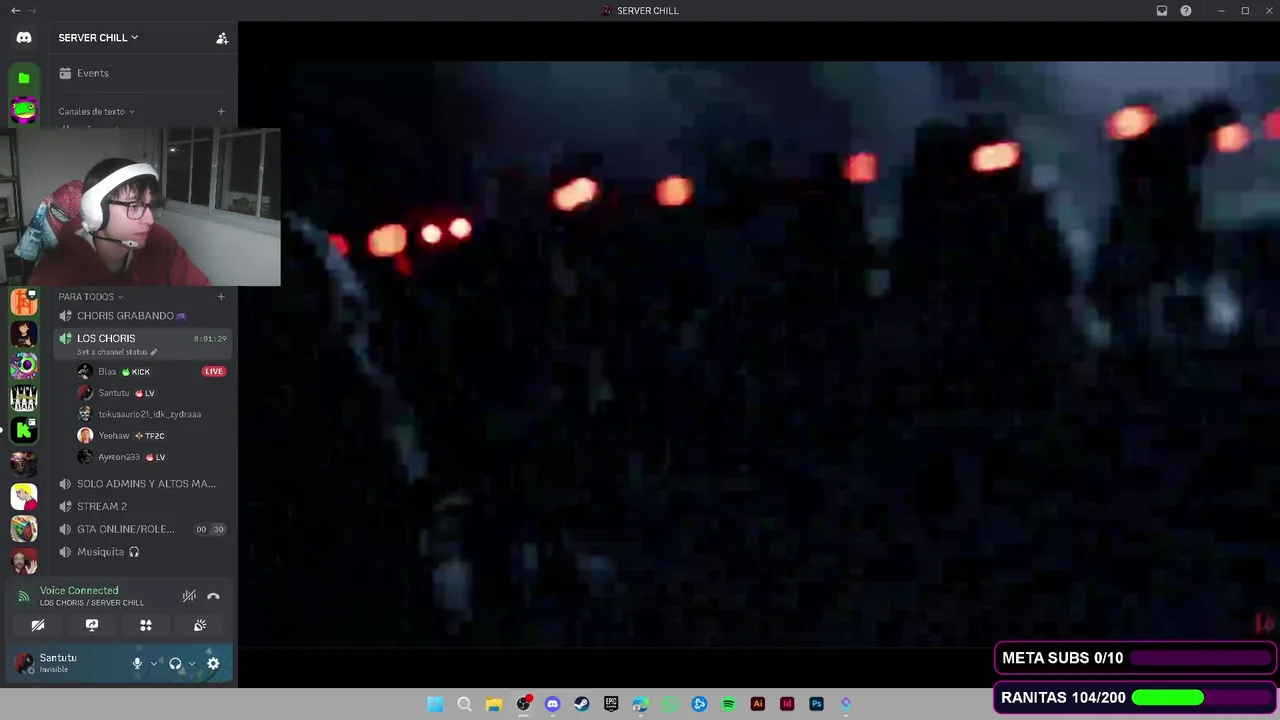This screenshot has height=720, width=1280.
Task: Click Santutu user avatar in bottom panel
Action: coord(24,663)
